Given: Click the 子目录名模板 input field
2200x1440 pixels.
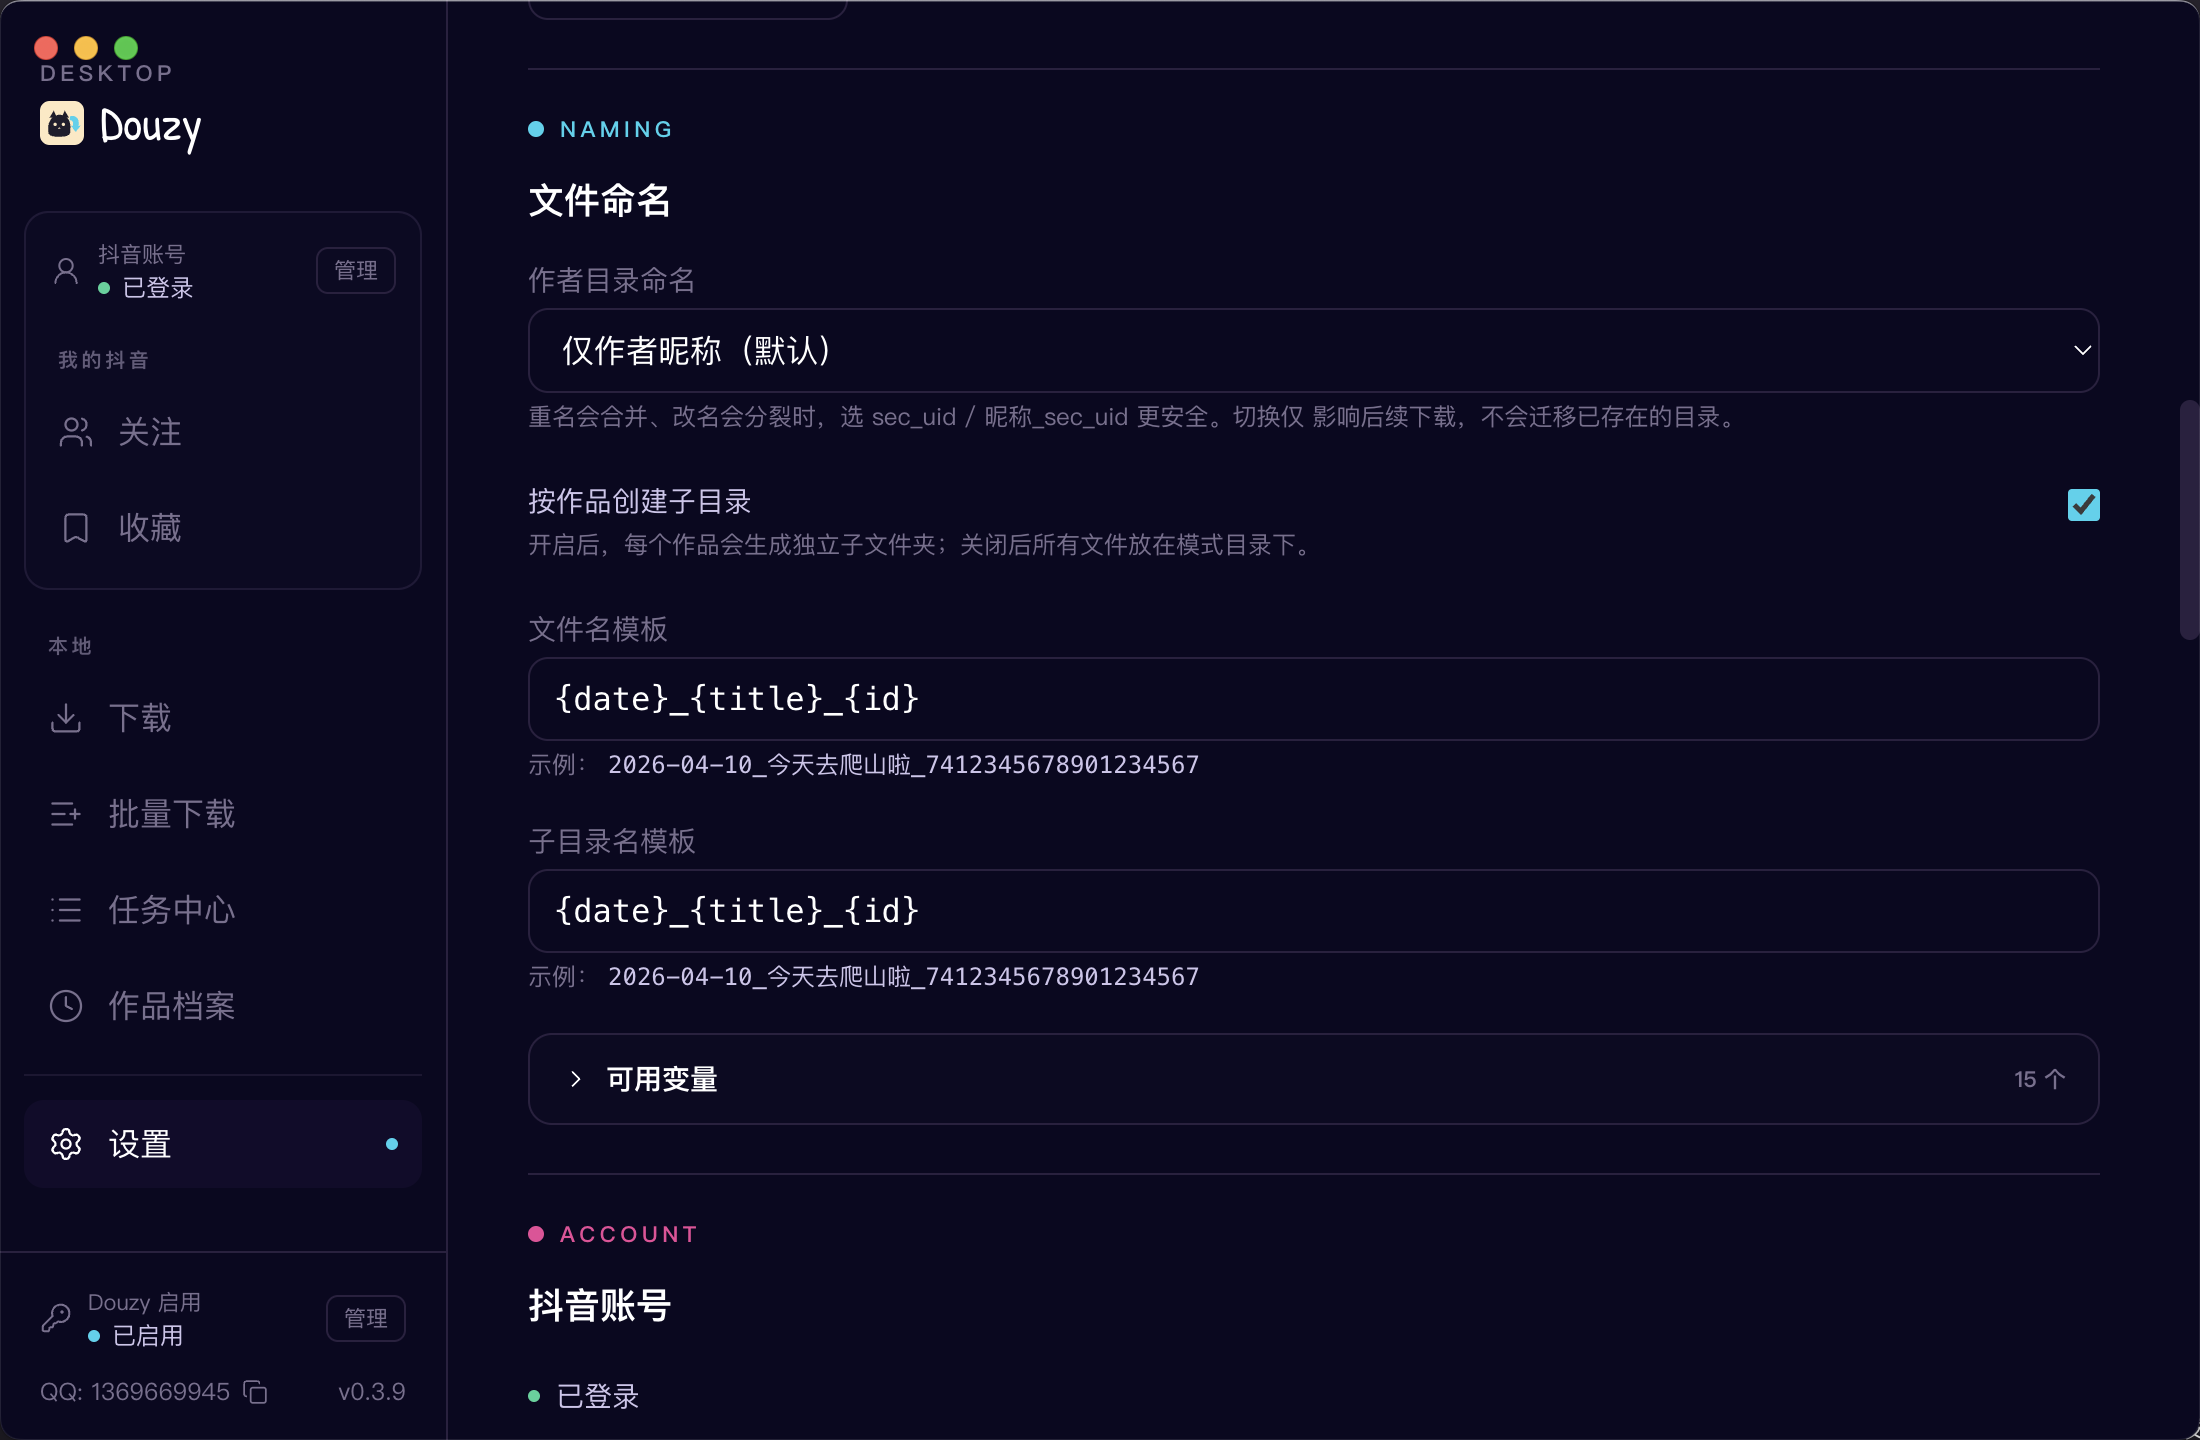Looking at the screenshot, I should 1313,911.
